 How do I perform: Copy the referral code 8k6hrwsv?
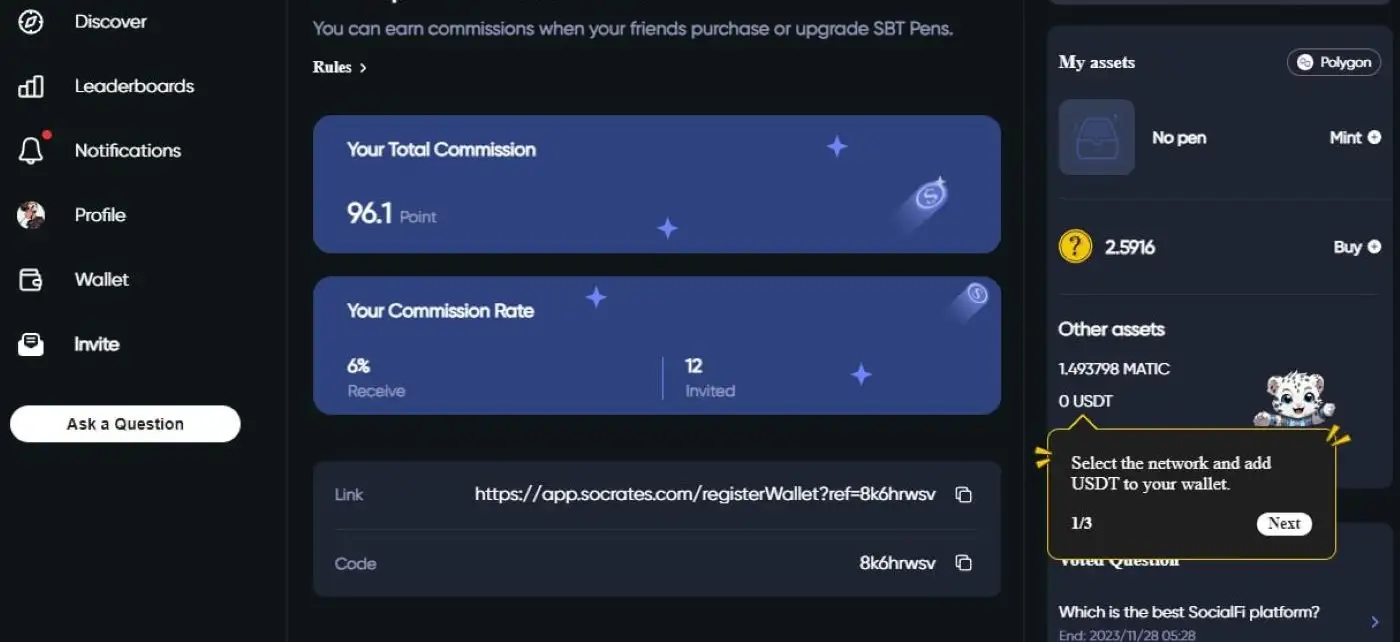click(963, 563)
